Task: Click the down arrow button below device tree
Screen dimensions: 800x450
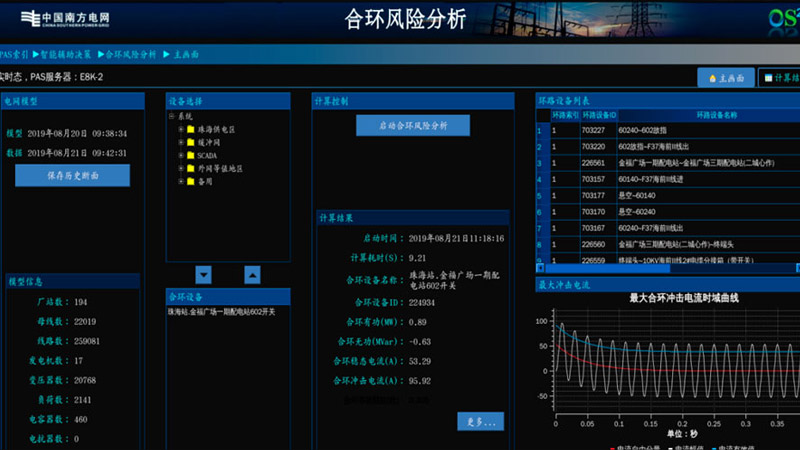Action: pos(203,274)
